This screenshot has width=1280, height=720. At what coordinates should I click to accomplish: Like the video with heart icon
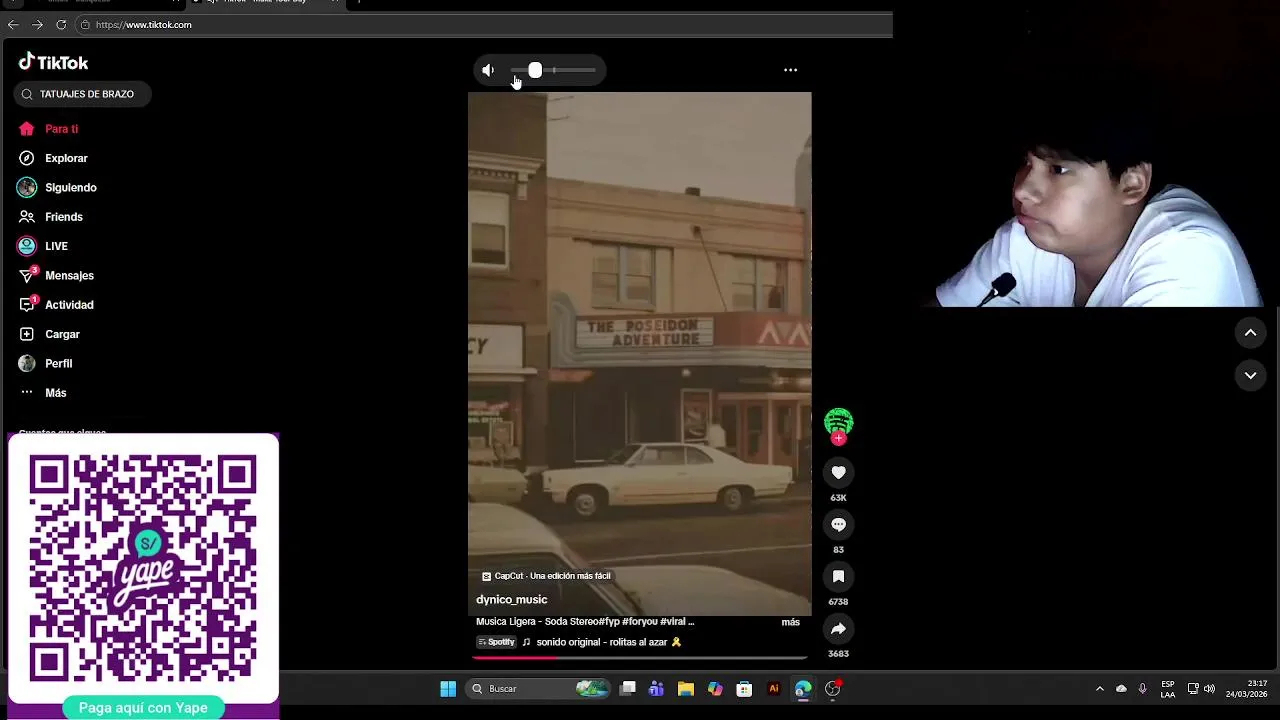click(838, 472)
